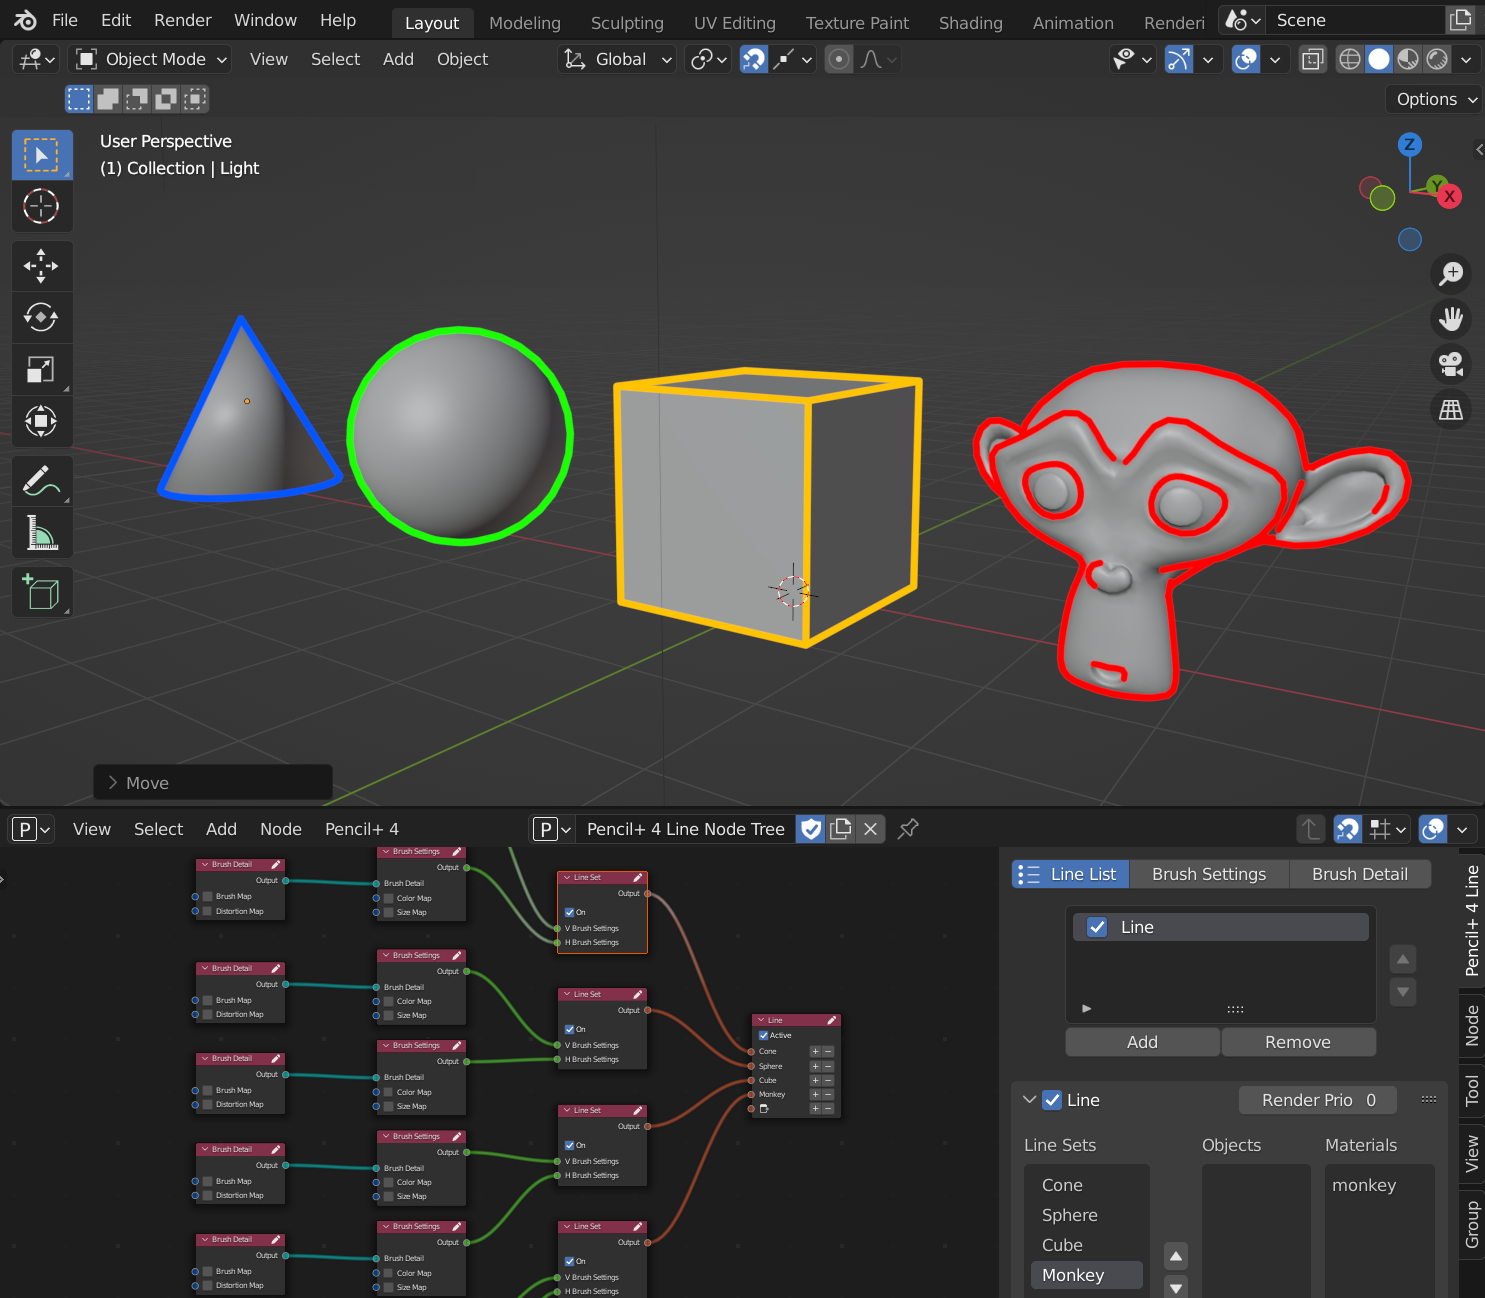Pick the Measure ruler tool
The width and height of the screenshot is (1485, 1298).
tap(41, 533)
